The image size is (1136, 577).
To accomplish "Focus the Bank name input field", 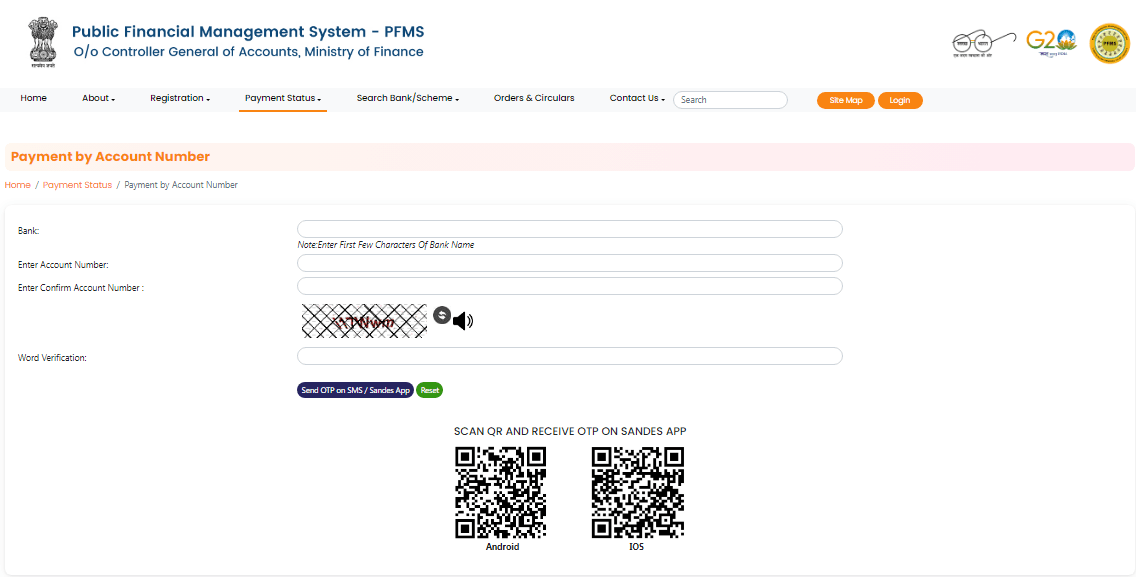I will [x=569, y=229].
